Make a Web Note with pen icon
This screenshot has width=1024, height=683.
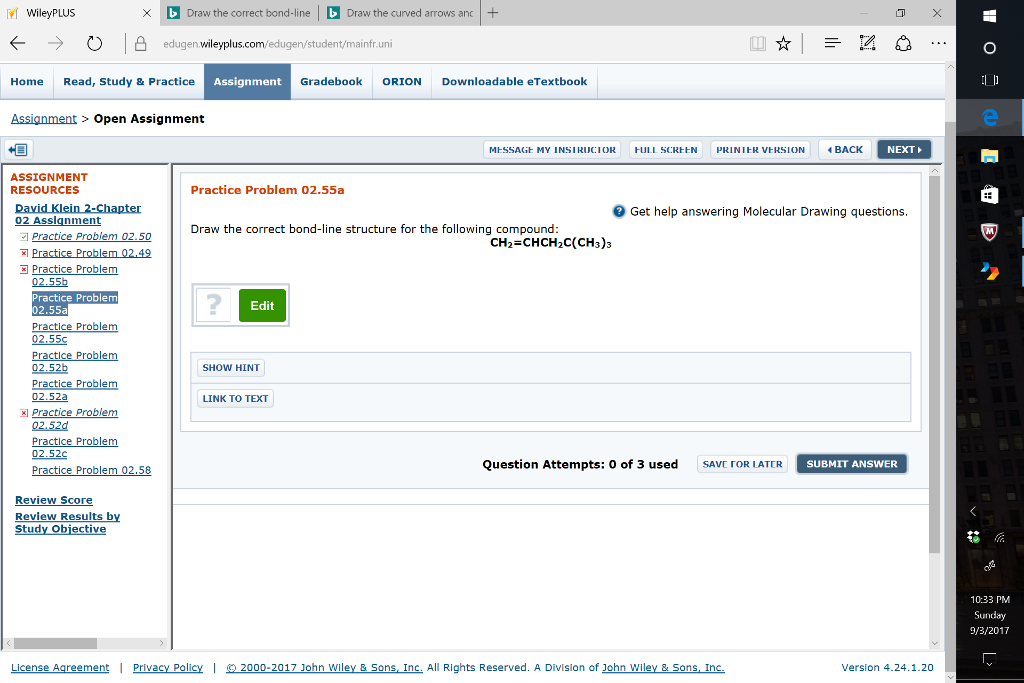tap(867, 43)
